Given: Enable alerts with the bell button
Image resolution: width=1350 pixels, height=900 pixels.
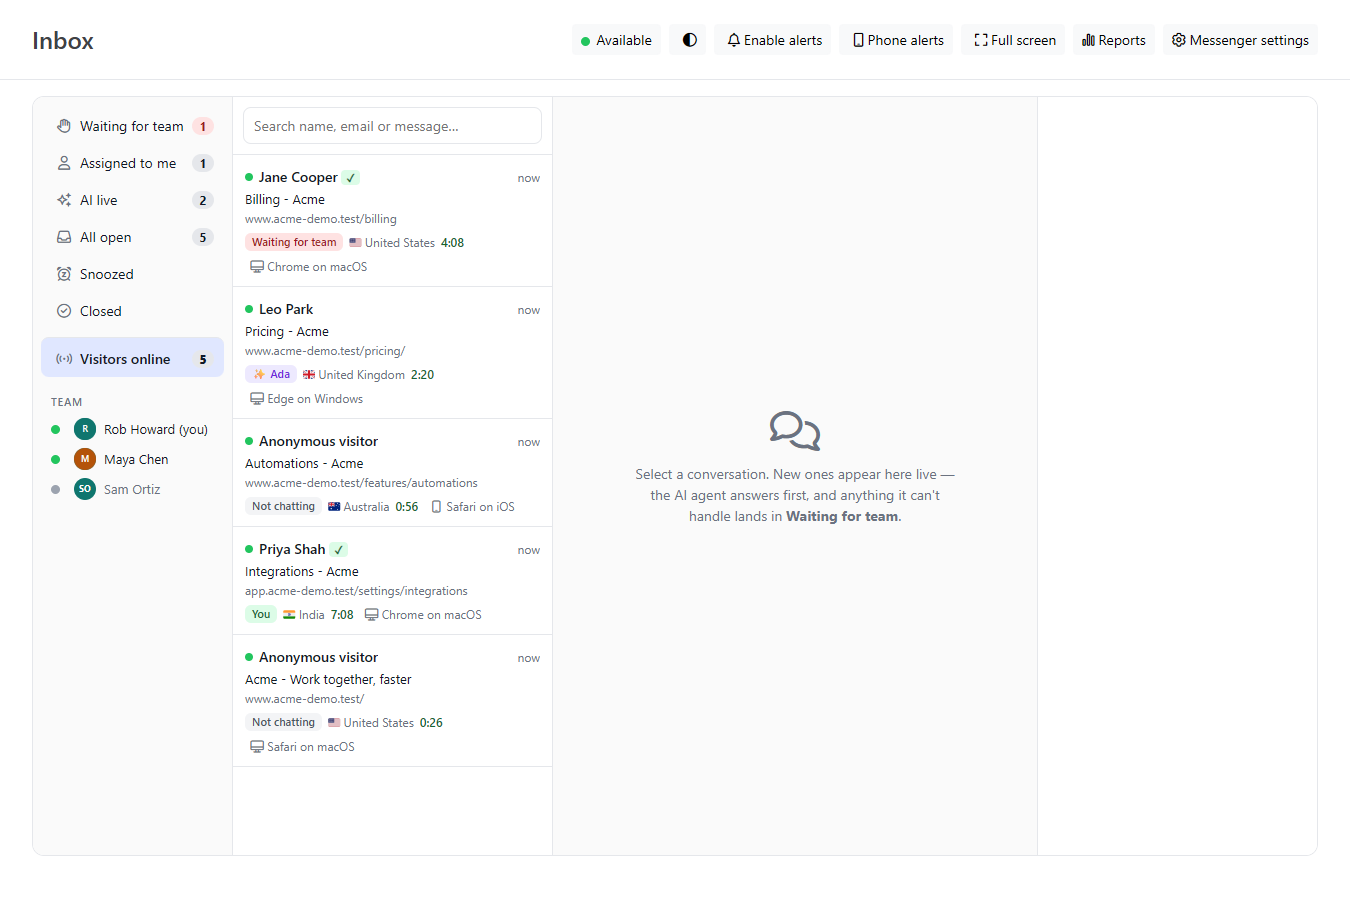Looking at the screenshot, I should click(x=774, y=40).
